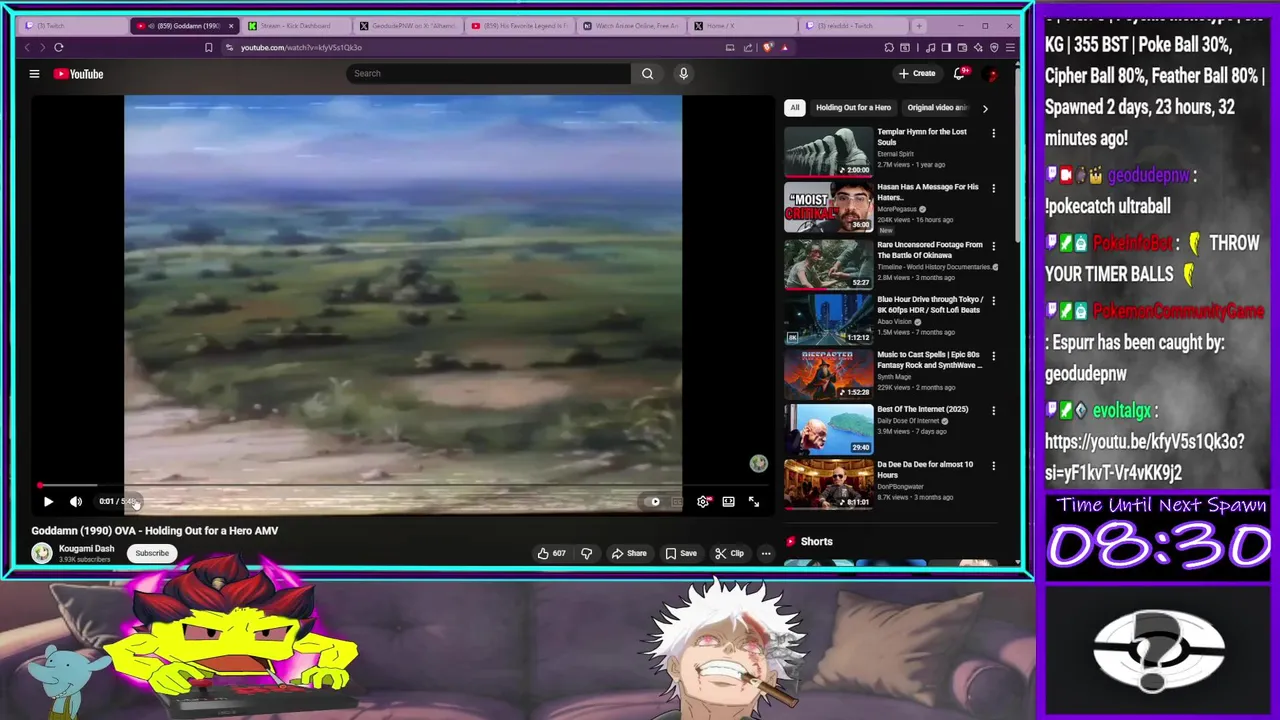Focus the YouTube search field
The width and height of the screenshot is (1280, 720).
click(488, 73)
